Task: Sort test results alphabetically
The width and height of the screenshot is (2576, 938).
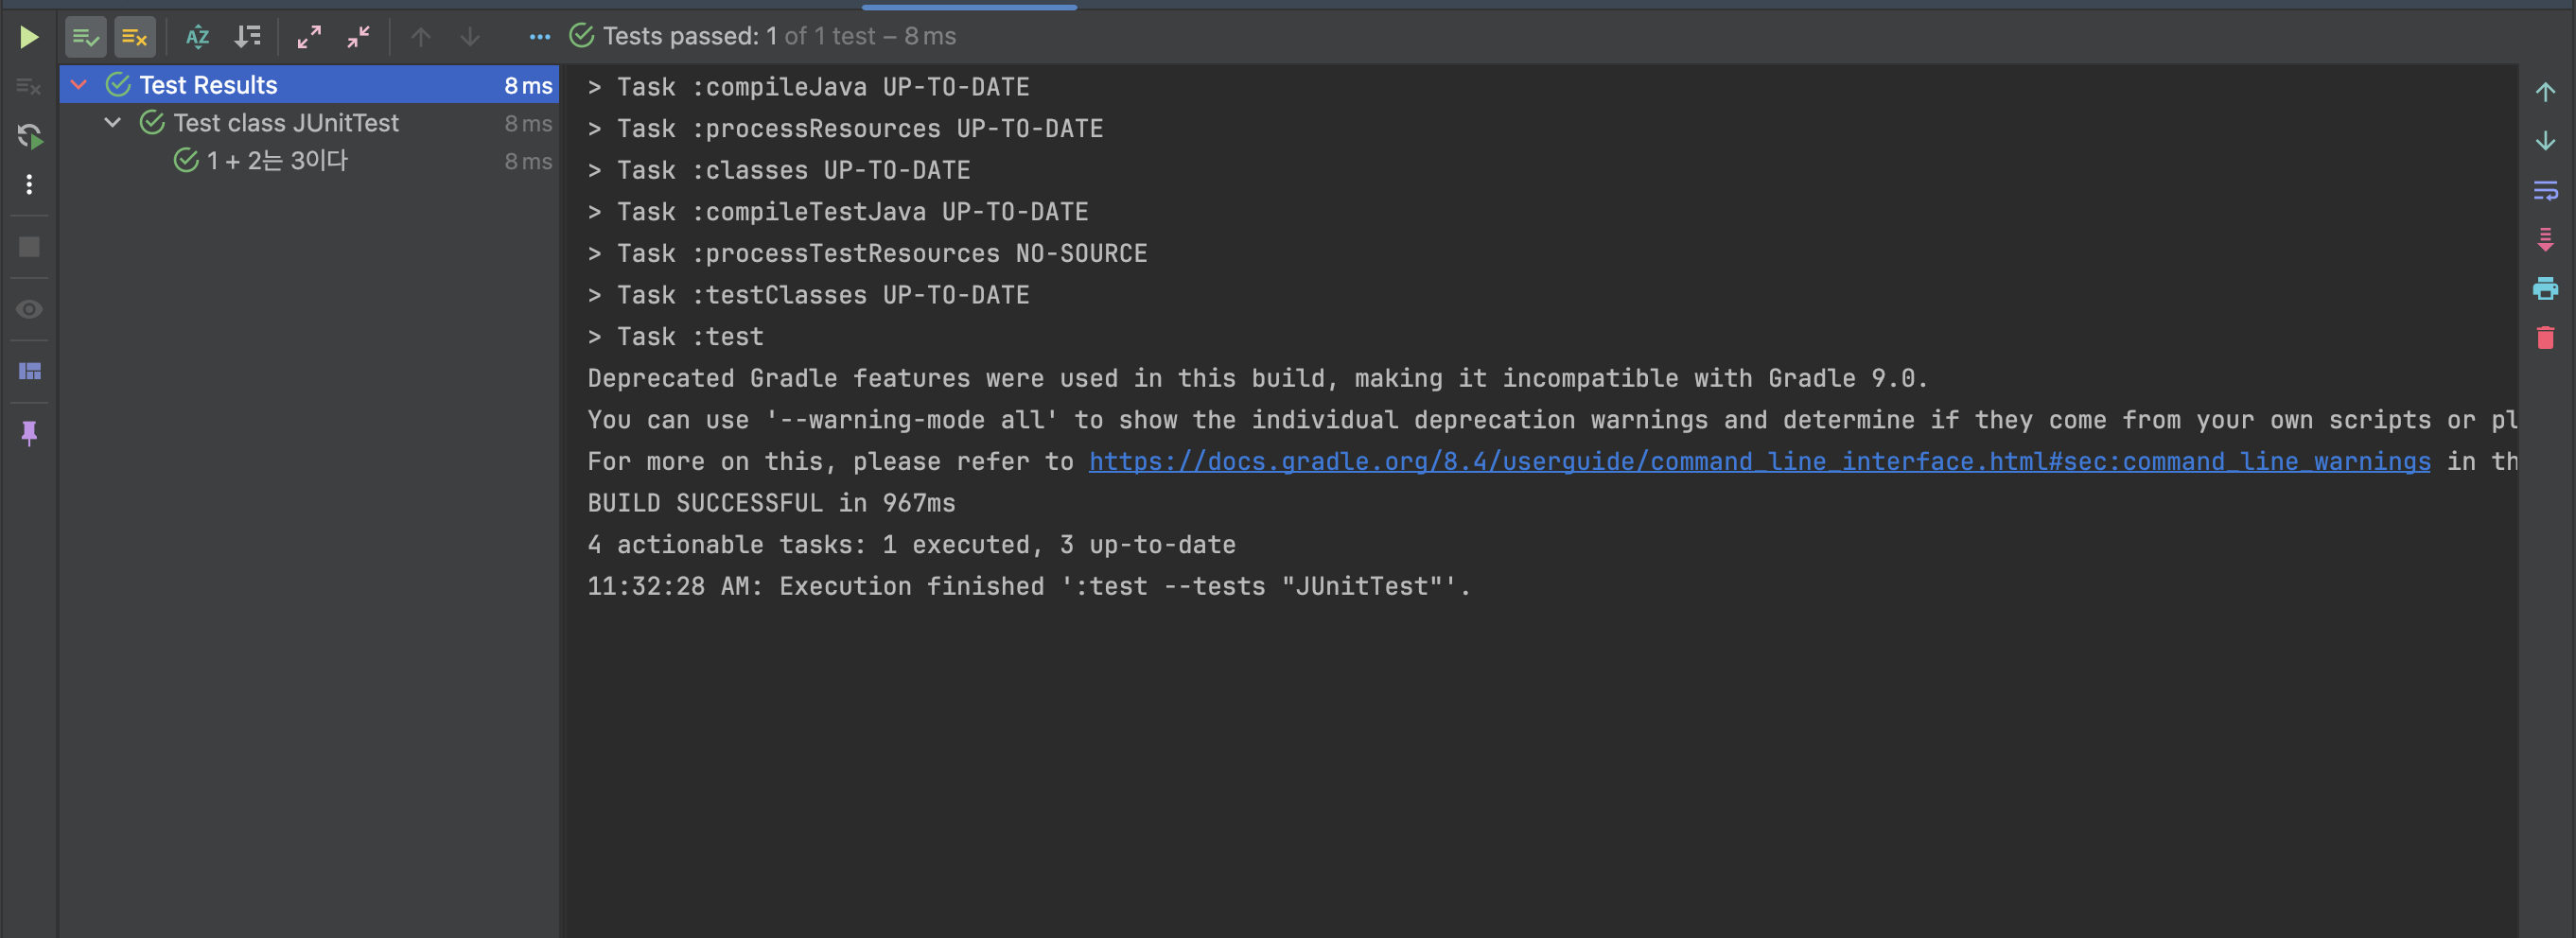Action: click(x=198, y=37)
